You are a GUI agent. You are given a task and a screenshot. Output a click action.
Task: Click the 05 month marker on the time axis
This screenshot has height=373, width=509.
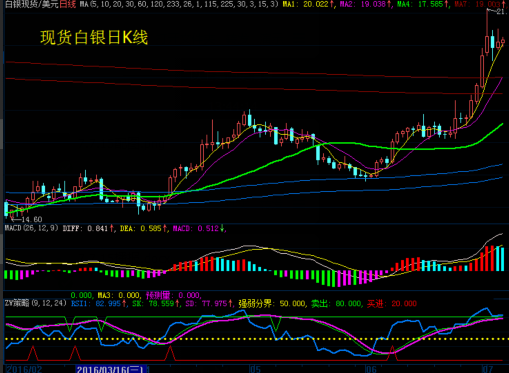(x=255, y=369)
